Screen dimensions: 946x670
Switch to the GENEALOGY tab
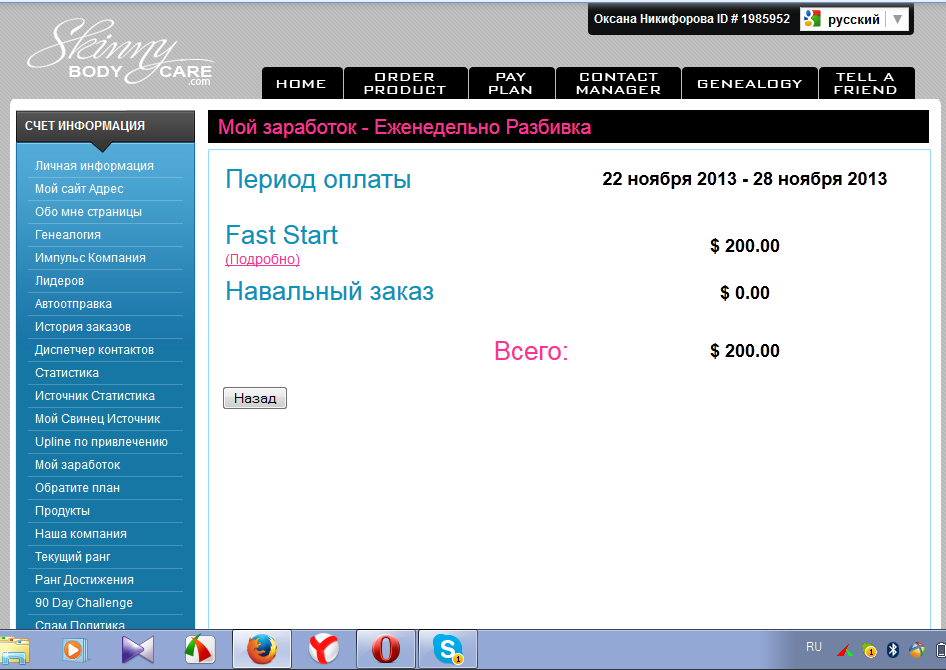749,84
